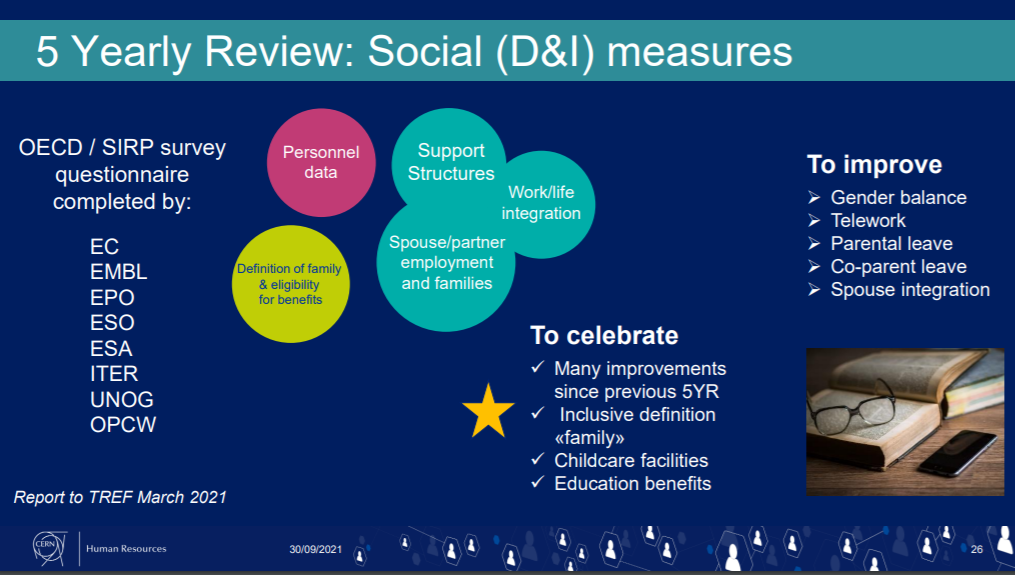Click the To improve heading

tap(874, 165)
